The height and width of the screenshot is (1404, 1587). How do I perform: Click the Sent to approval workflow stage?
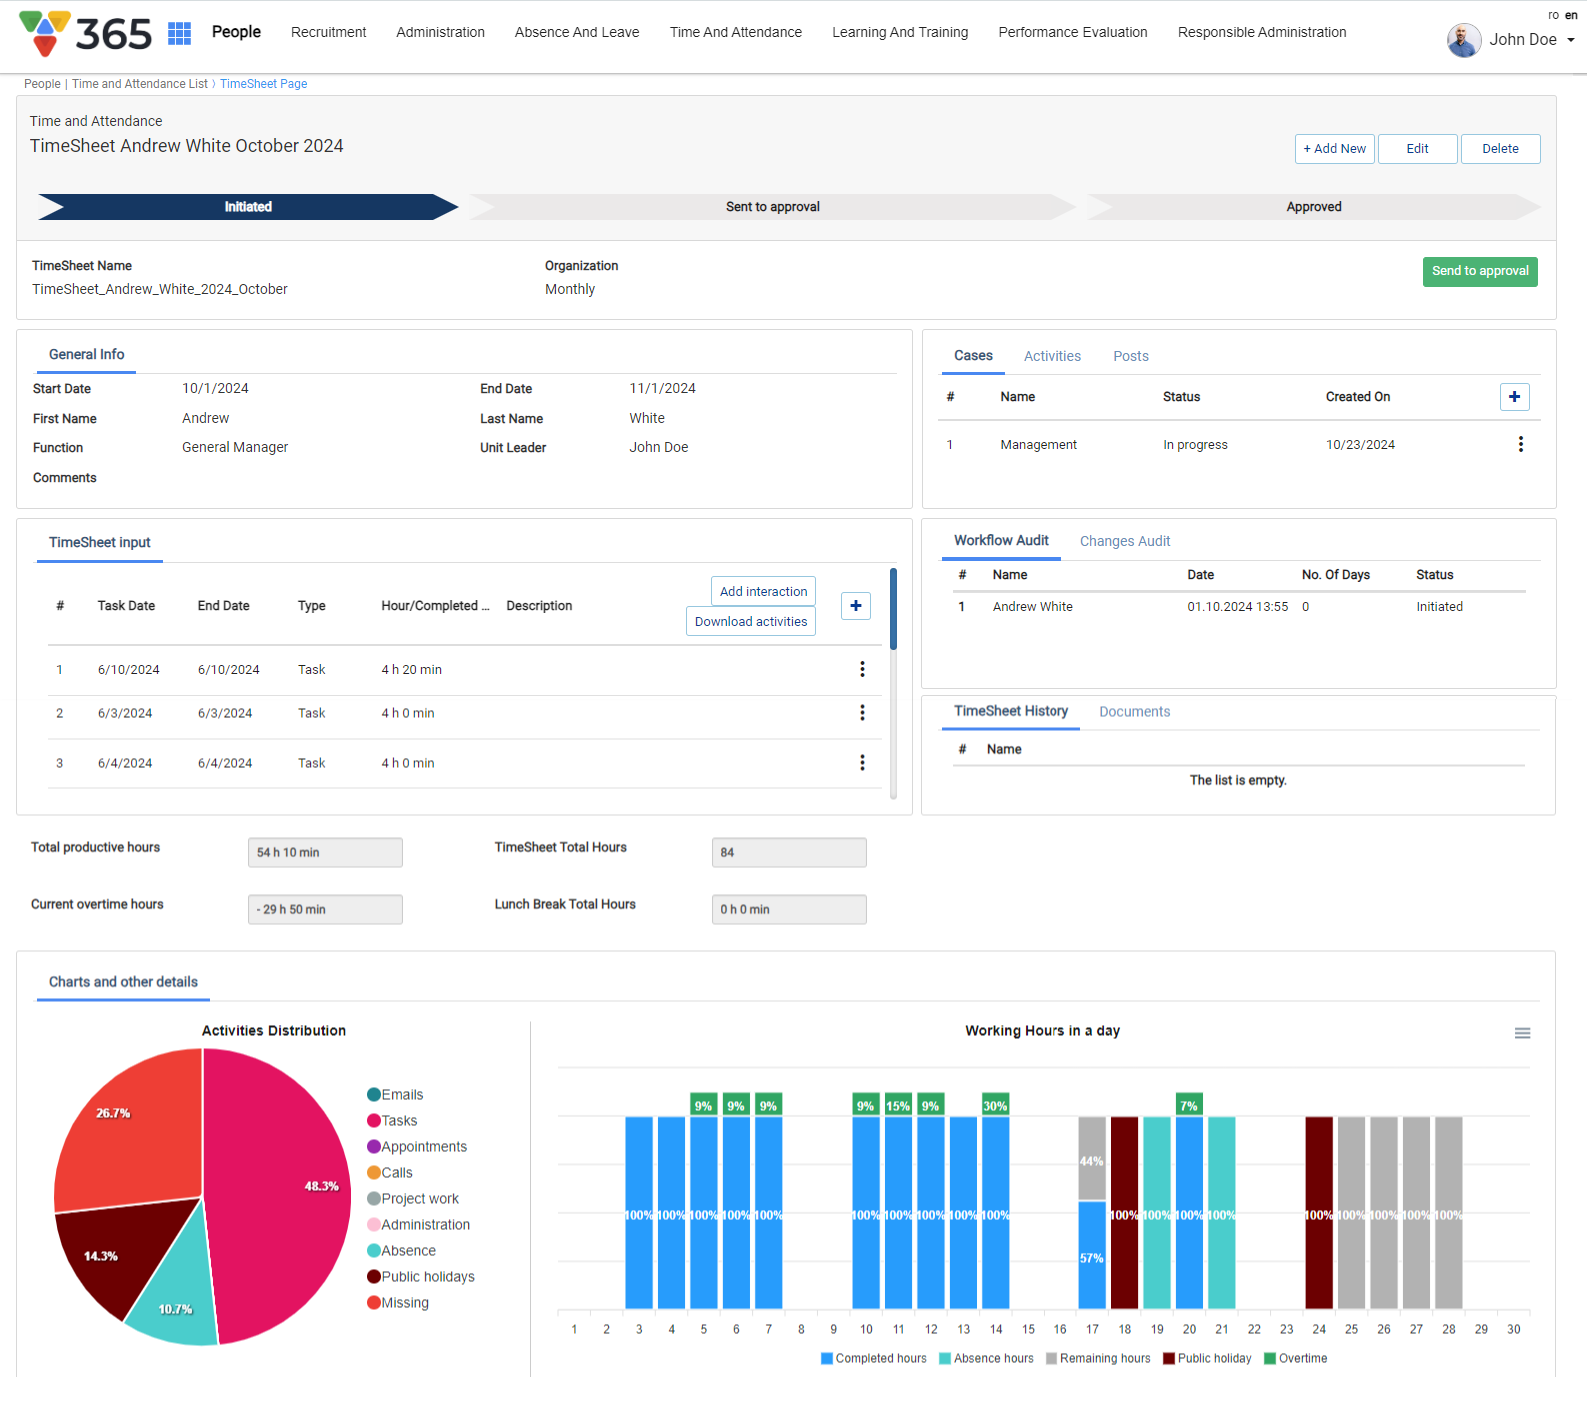click(x=772, y=207)
